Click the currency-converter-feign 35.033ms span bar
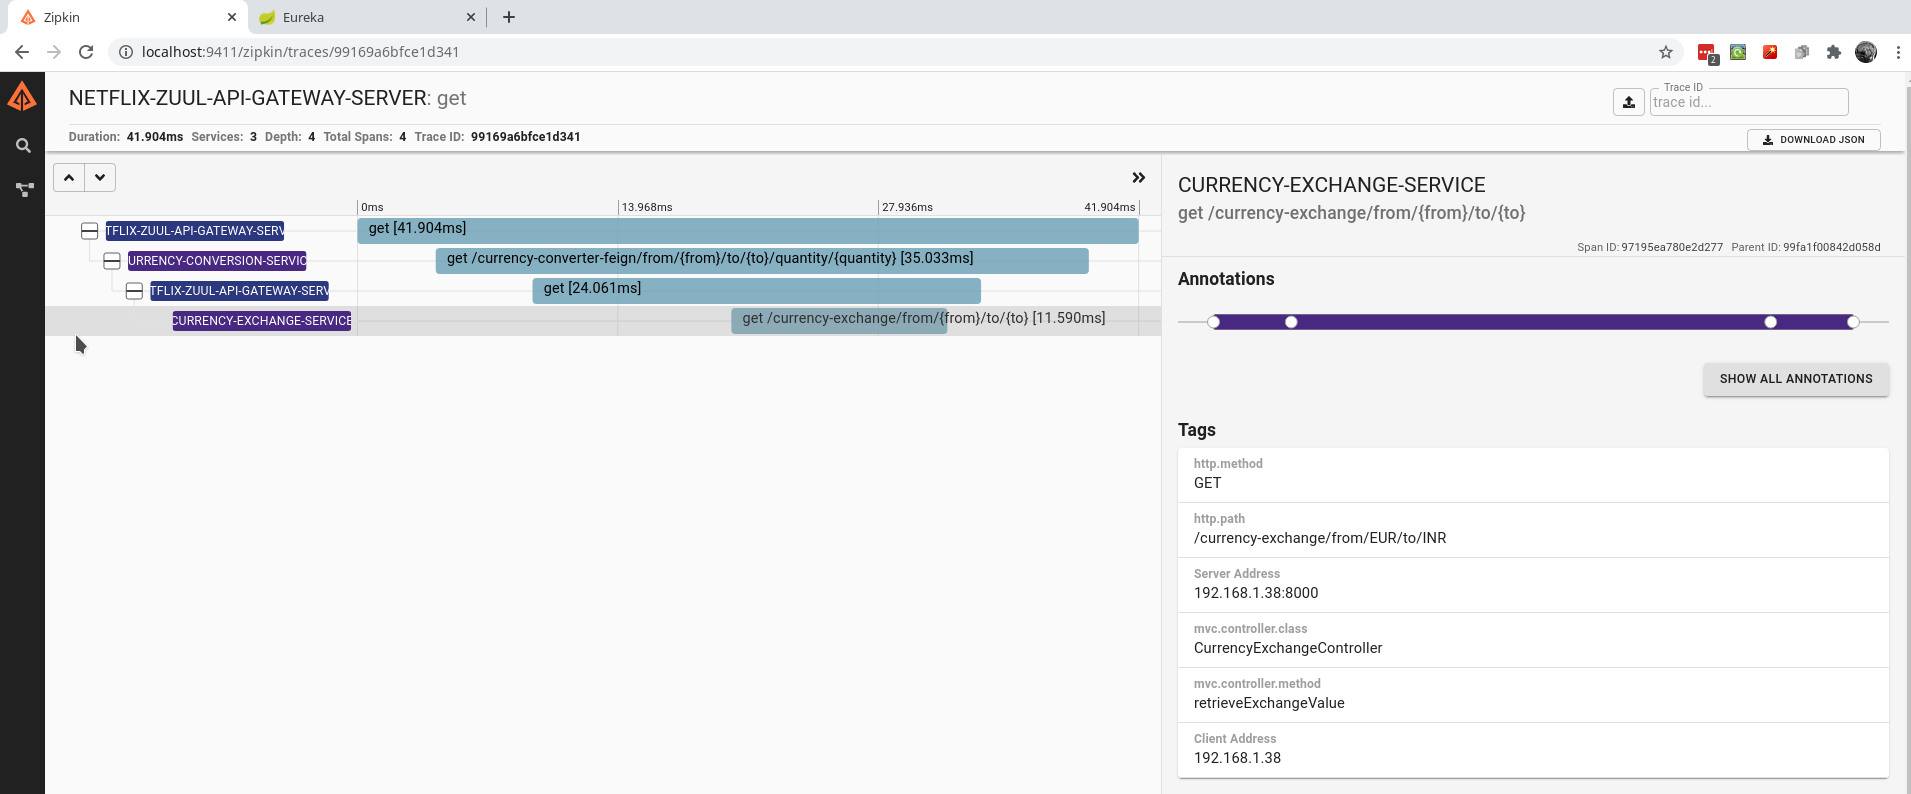The image size is (1911, 794). coord(762,261)
